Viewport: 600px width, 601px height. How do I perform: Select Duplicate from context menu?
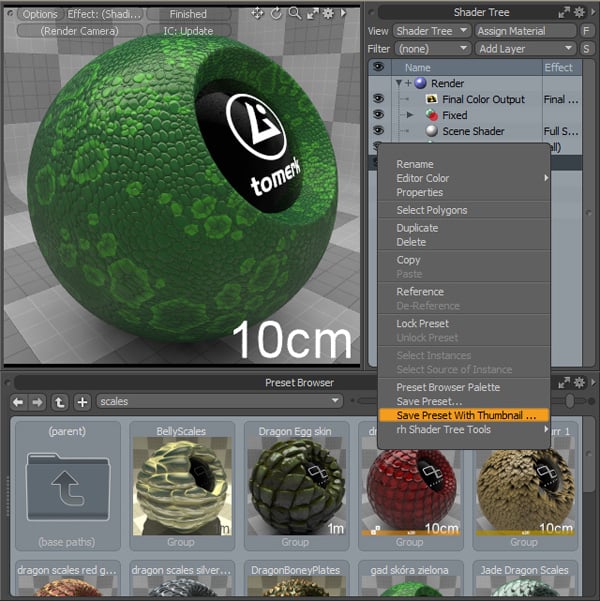(x=417, y=228)
